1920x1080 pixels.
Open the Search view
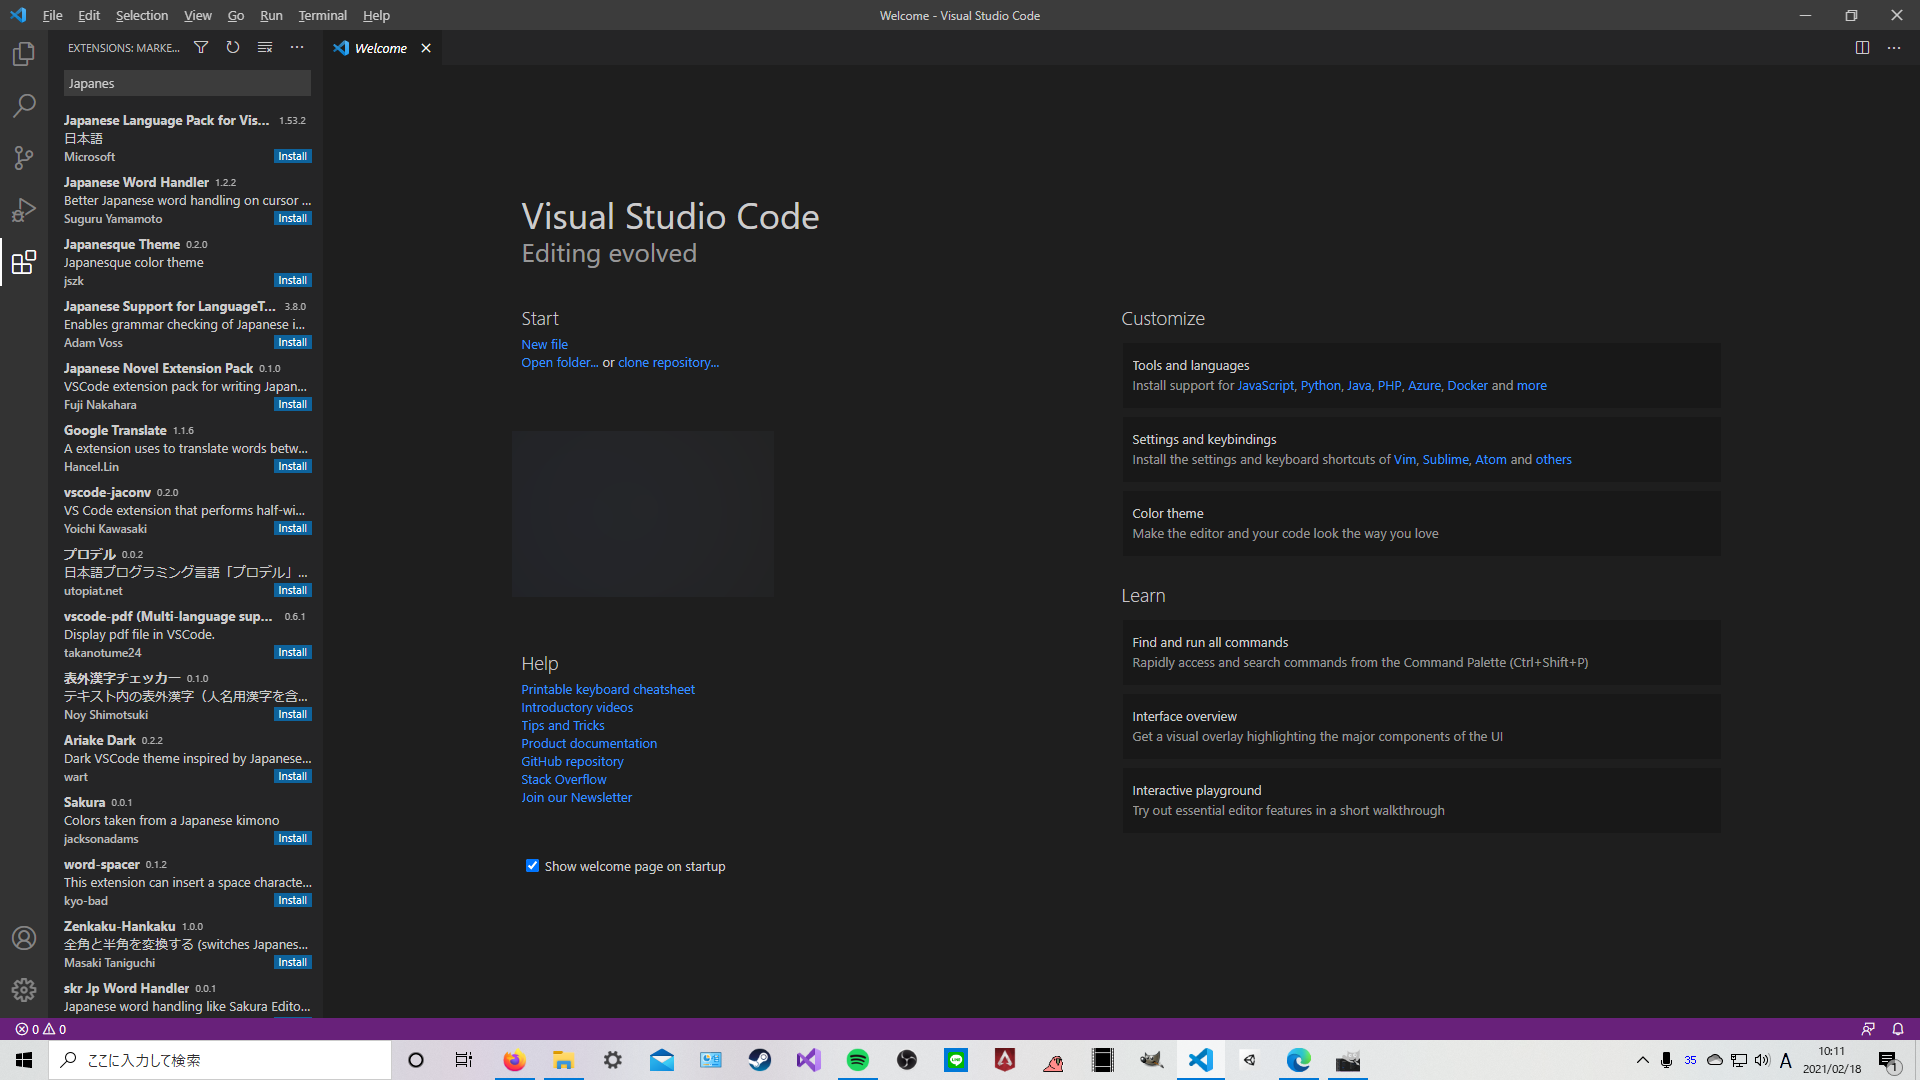point(24,106)
